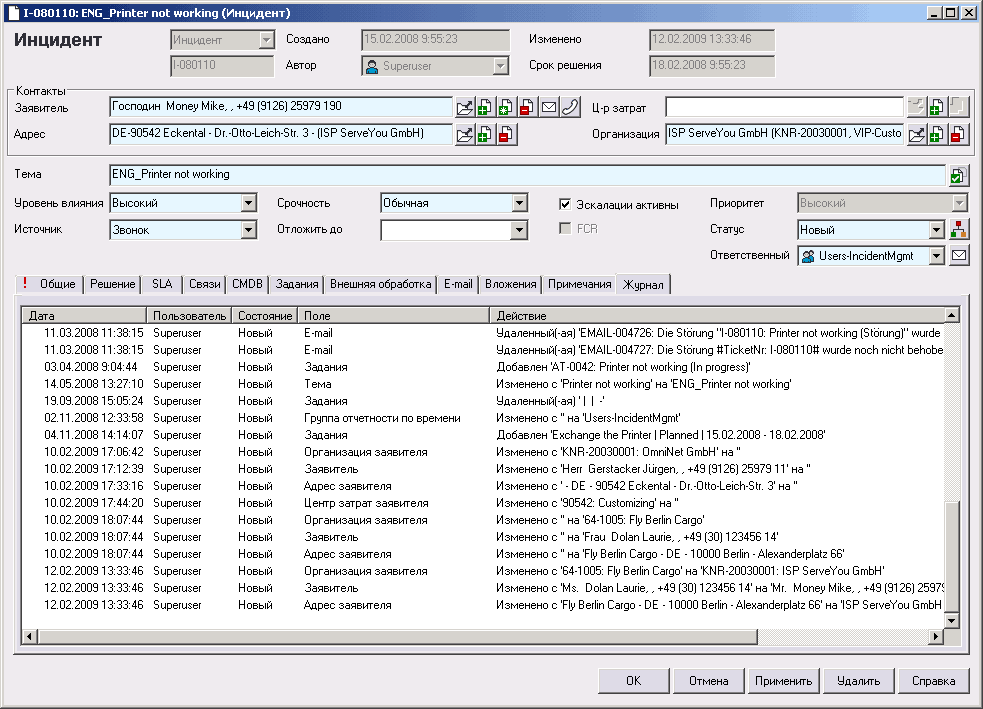
Task: Go to the CMDB tab
Action: point(248,284)
